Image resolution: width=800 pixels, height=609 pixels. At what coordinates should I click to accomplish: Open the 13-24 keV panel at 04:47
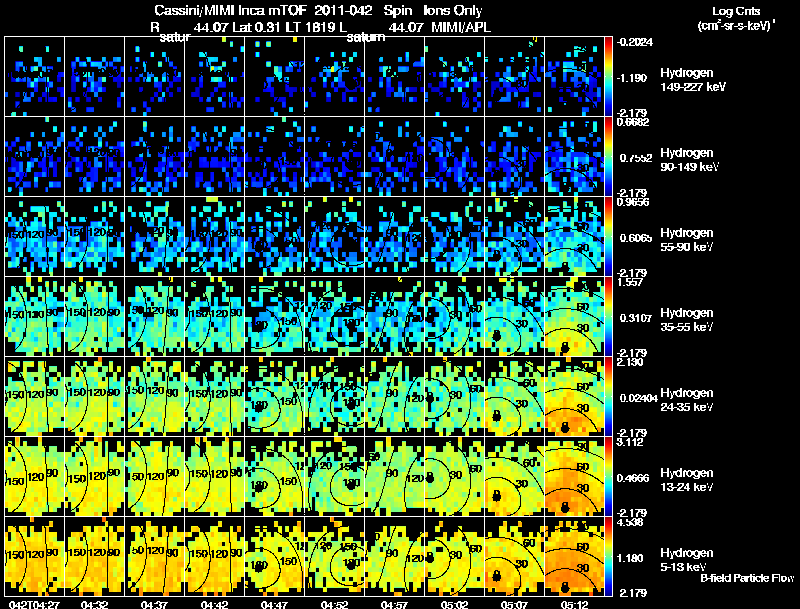274,476
